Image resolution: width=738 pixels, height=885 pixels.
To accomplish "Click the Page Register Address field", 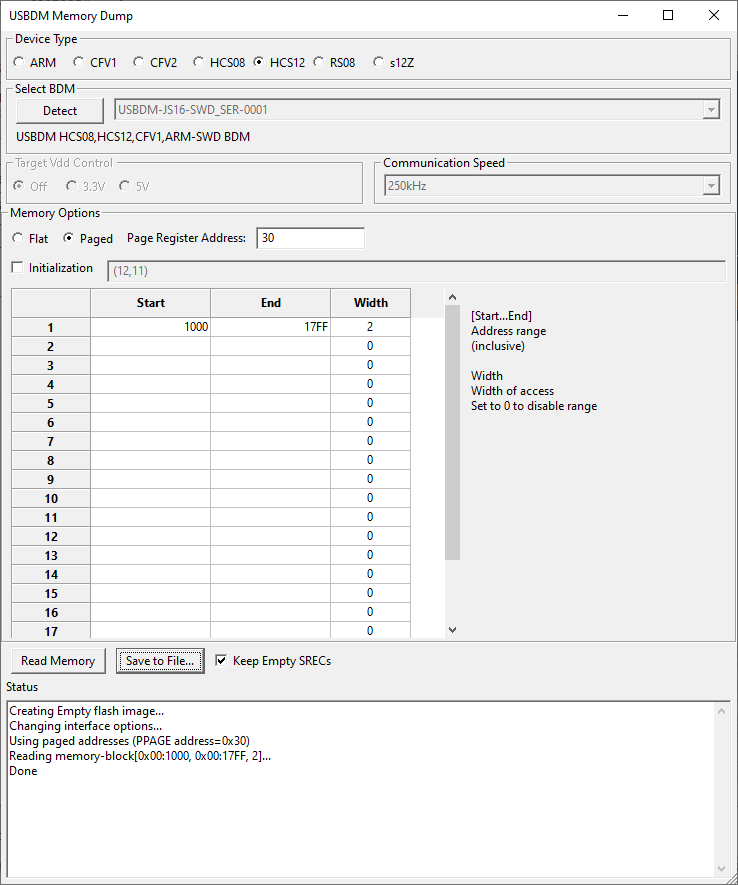I will (x=310, y=238).
